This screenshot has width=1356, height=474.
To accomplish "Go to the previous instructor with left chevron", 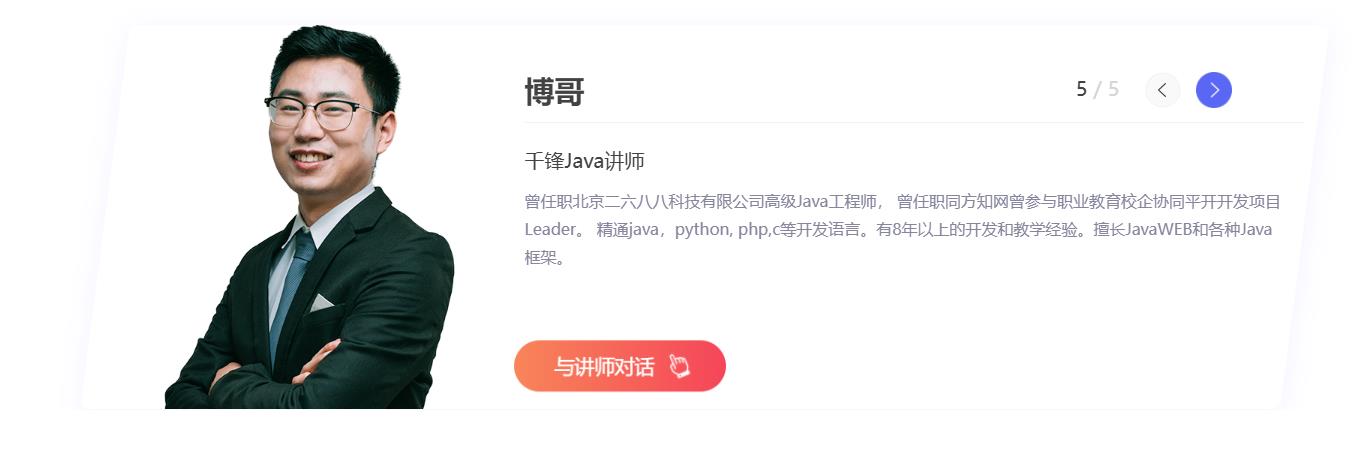I will (1162, 90).
